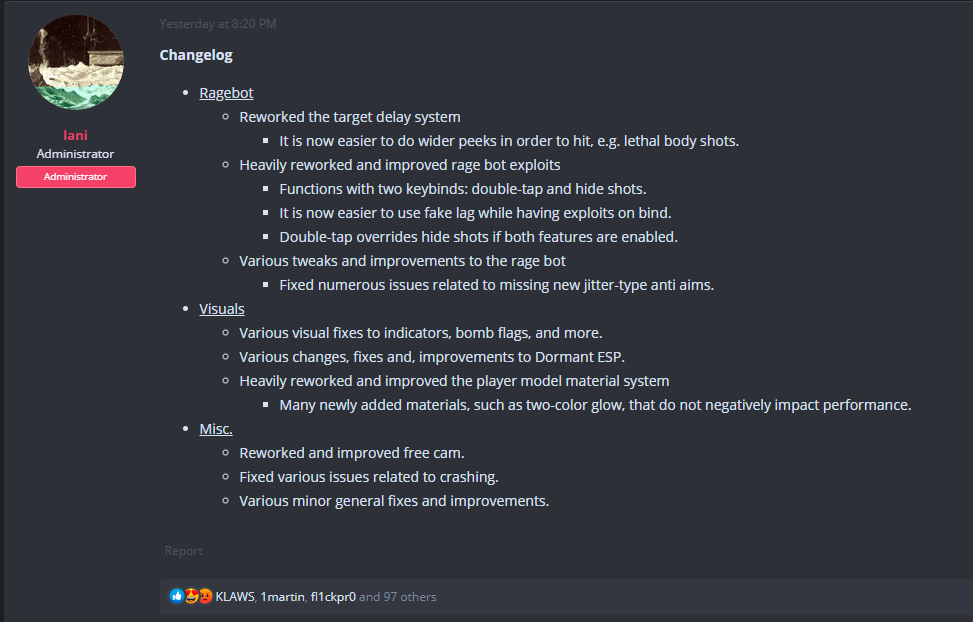The image size is (973, 622).
Task: Click the underlined Ragebot heading
Action: (x=226, y=93)
